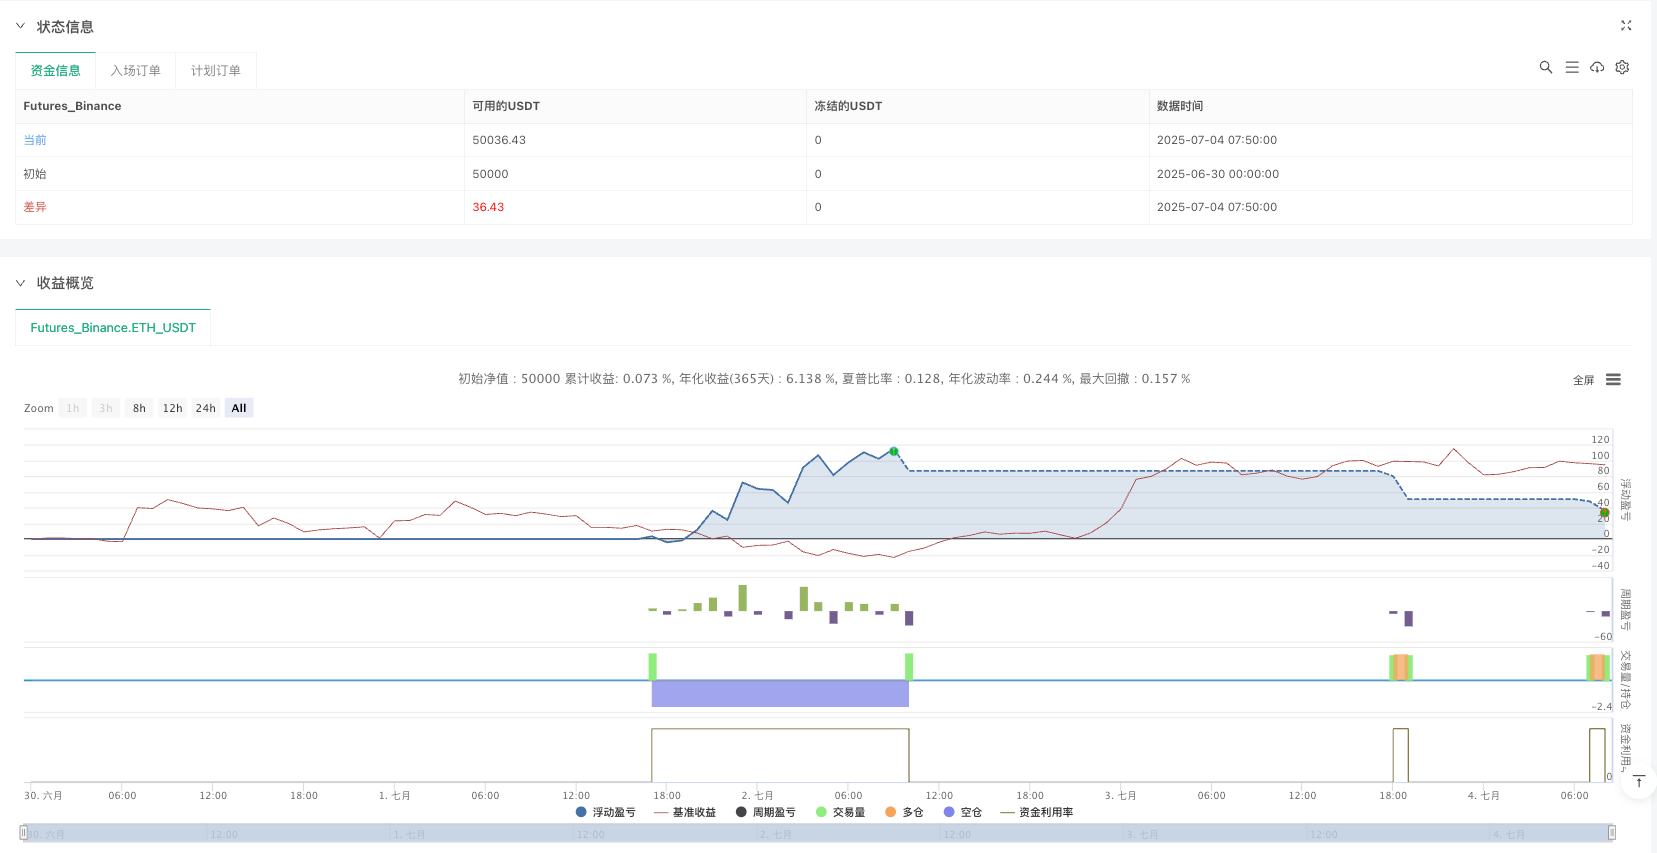
Task: Click the collapse arrows icon at top right
Action: 1626,26
